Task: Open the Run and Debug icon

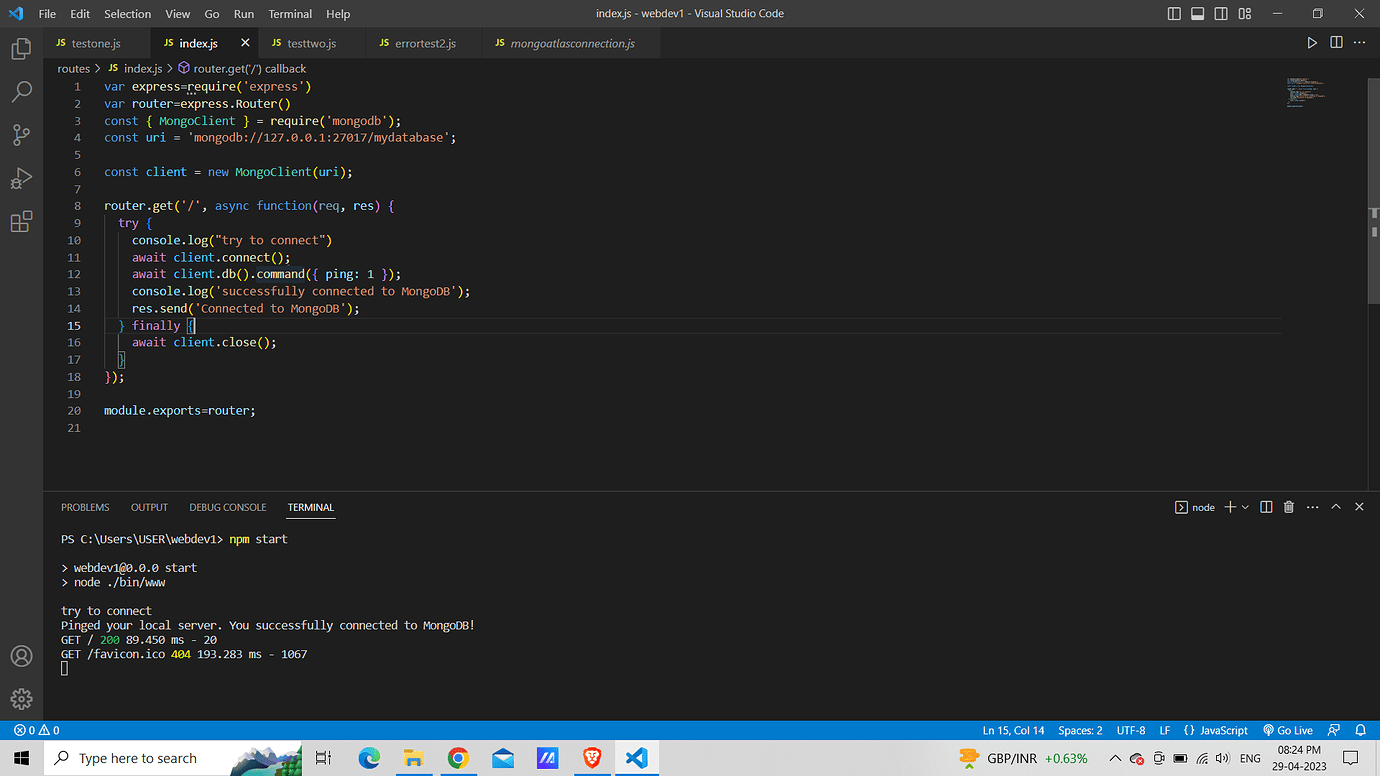Action: point(21,178)
